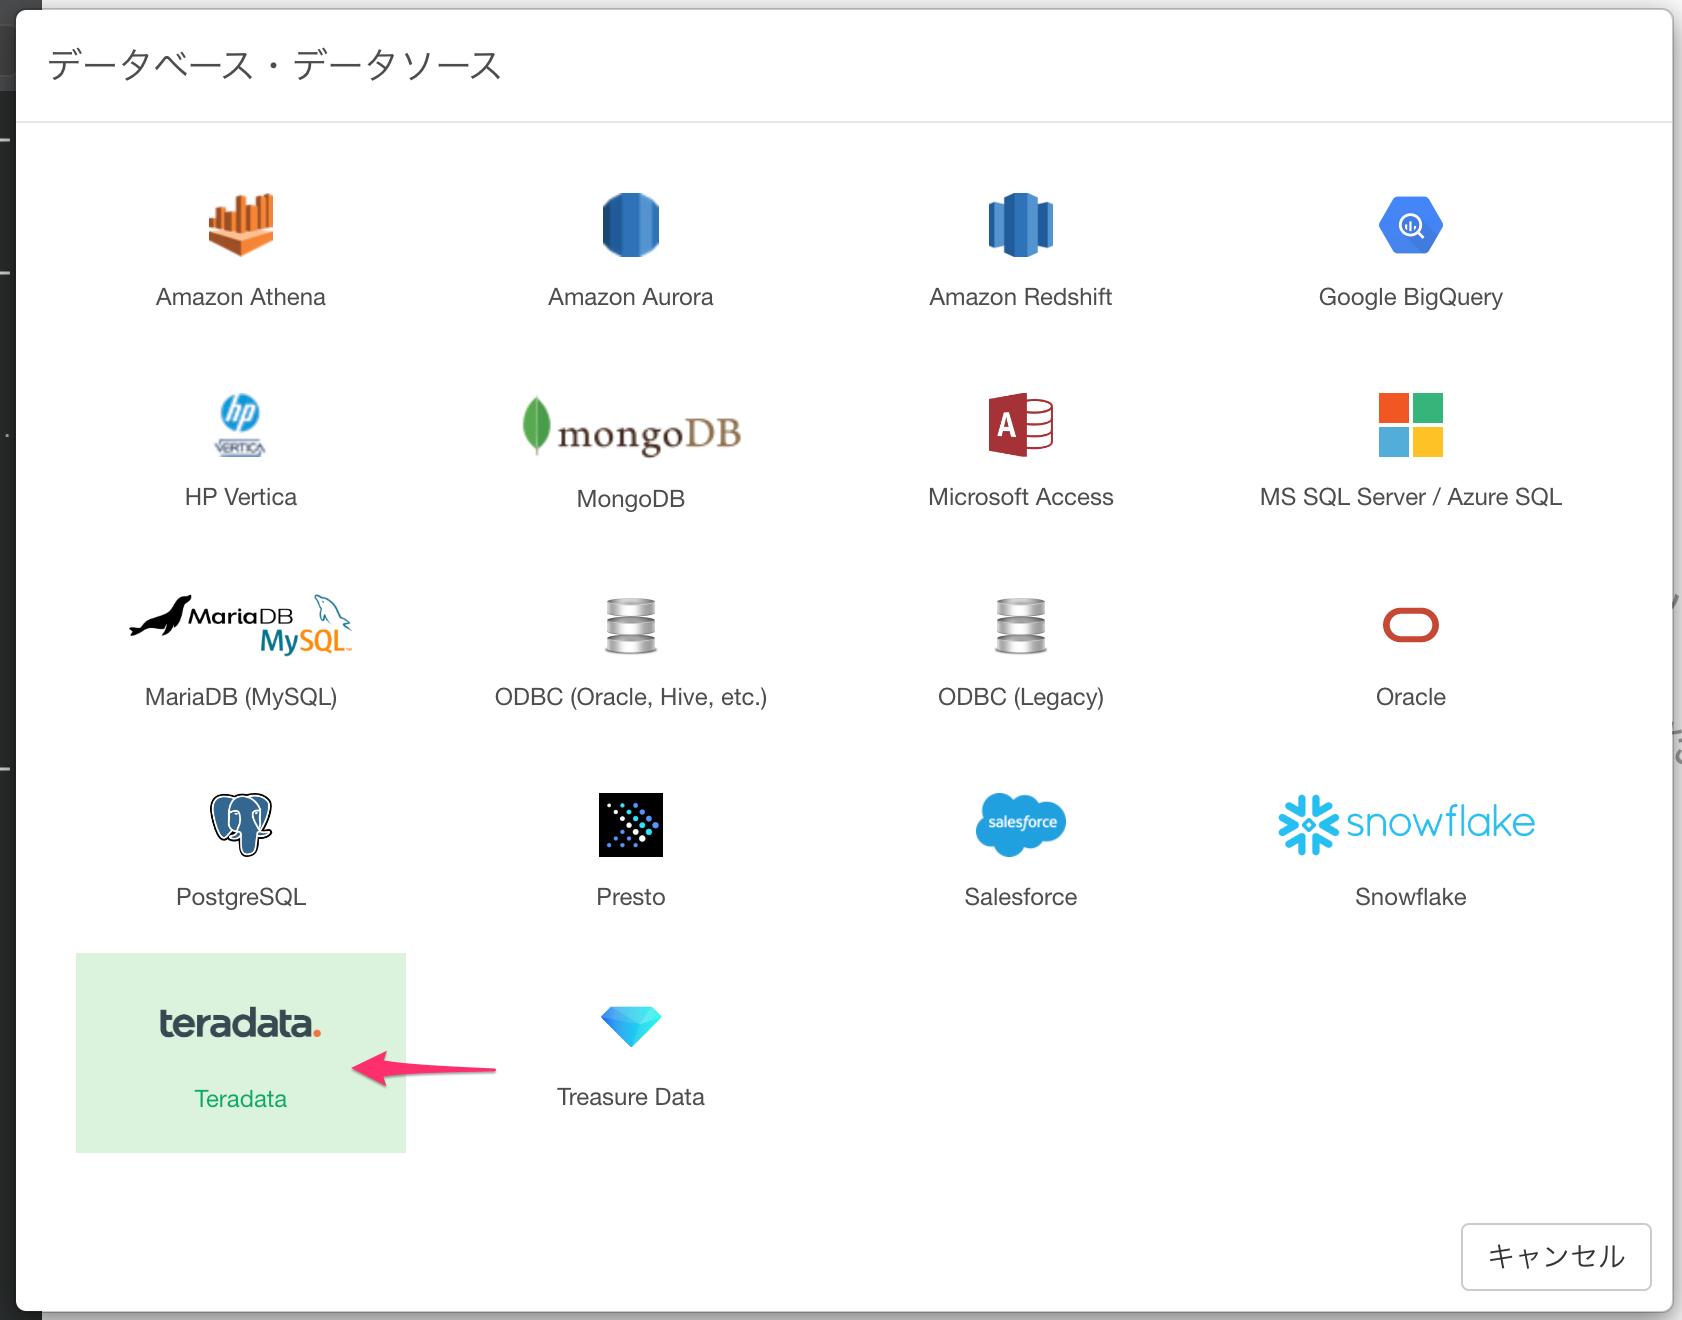Image resolution: width=1682 pixels, height=1320 pixels.
Task: Pick the Treasure Data diamond icon
Action: coord(631,1026)
